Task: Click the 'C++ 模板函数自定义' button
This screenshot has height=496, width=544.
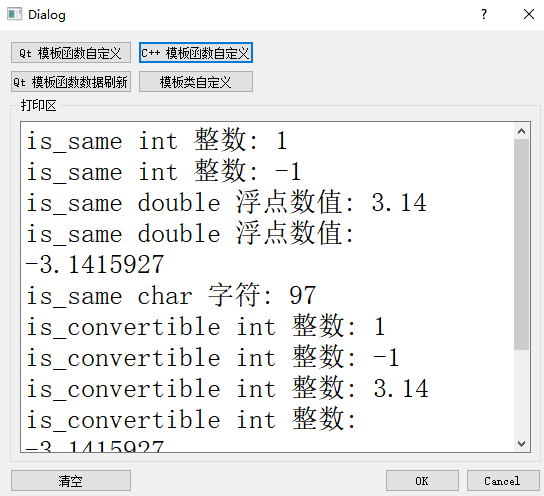Action: pyautogui.click(x=196, y=53)
